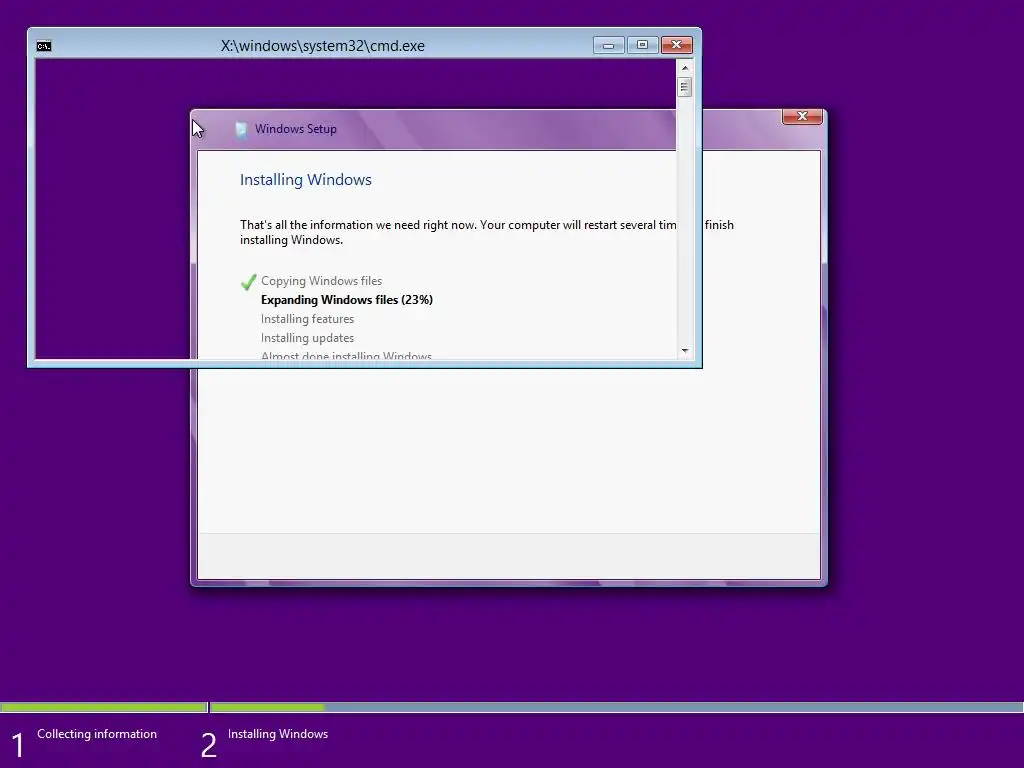Click the Installing Windows stage label at bottom
The height and width of the screenshot is (768, 1024).
coord(278,734)
